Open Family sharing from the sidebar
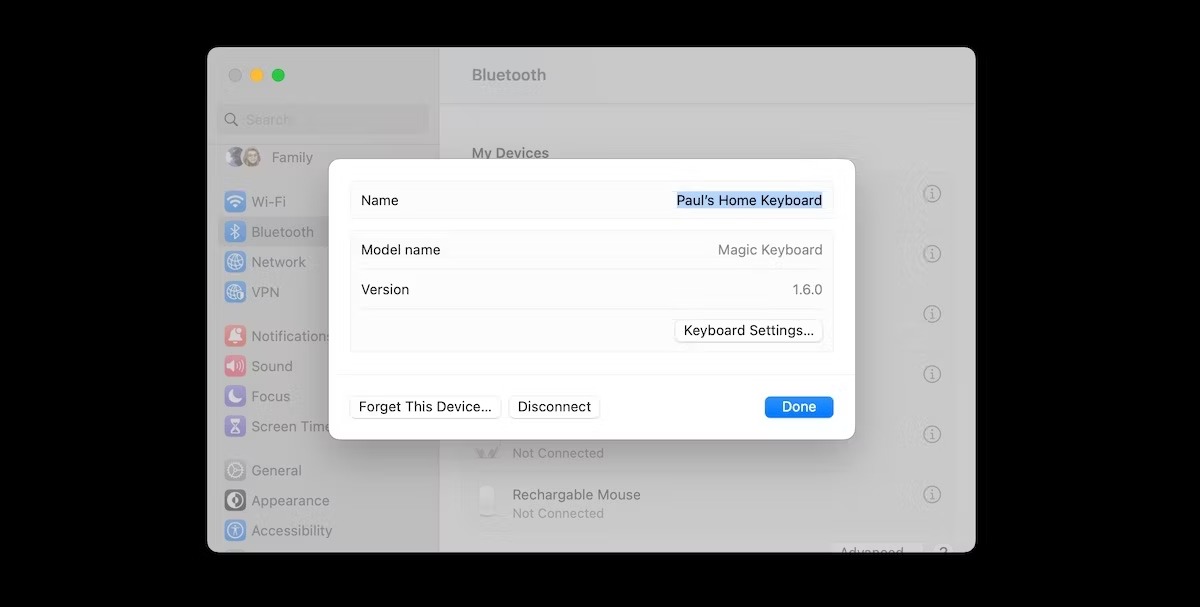Image resolution: width=1200 pixels, height=607 pixels. click(270, 157)
